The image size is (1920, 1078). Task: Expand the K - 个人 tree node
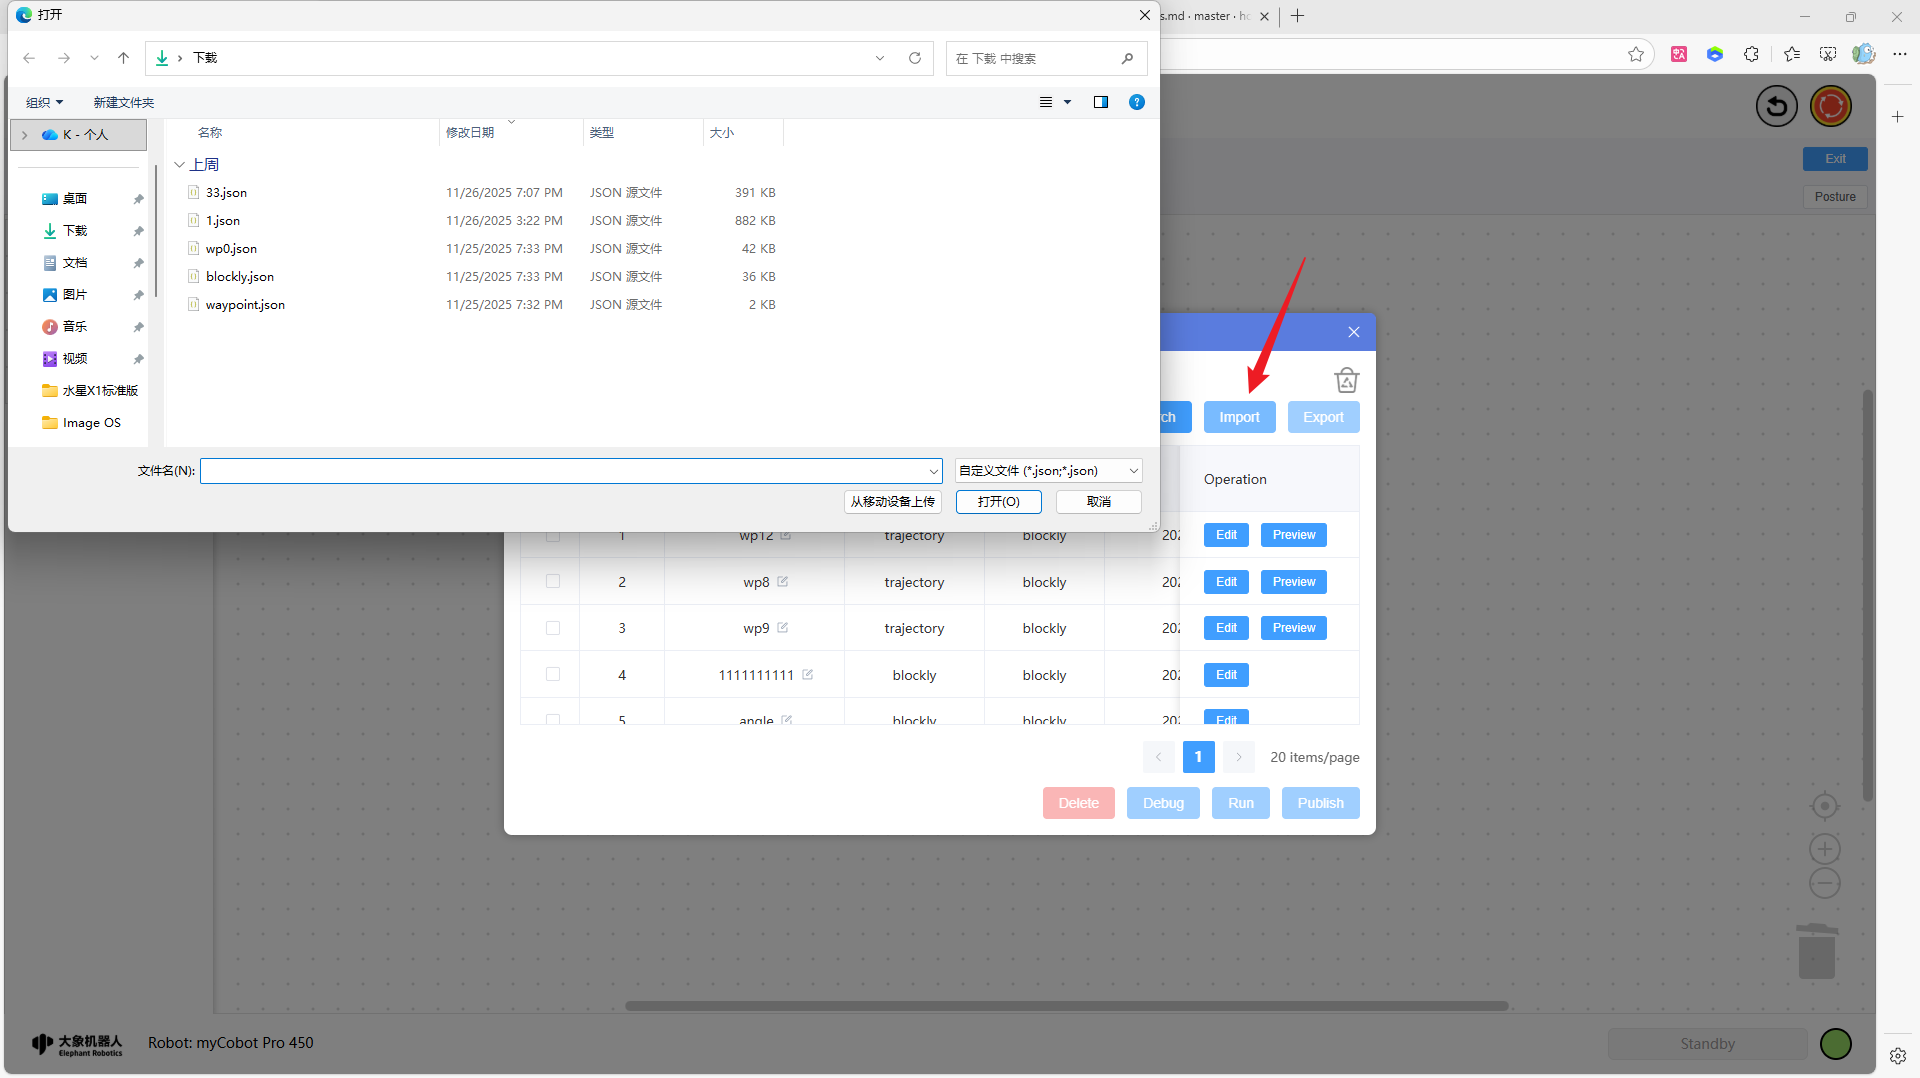click(x=25, y=135)
